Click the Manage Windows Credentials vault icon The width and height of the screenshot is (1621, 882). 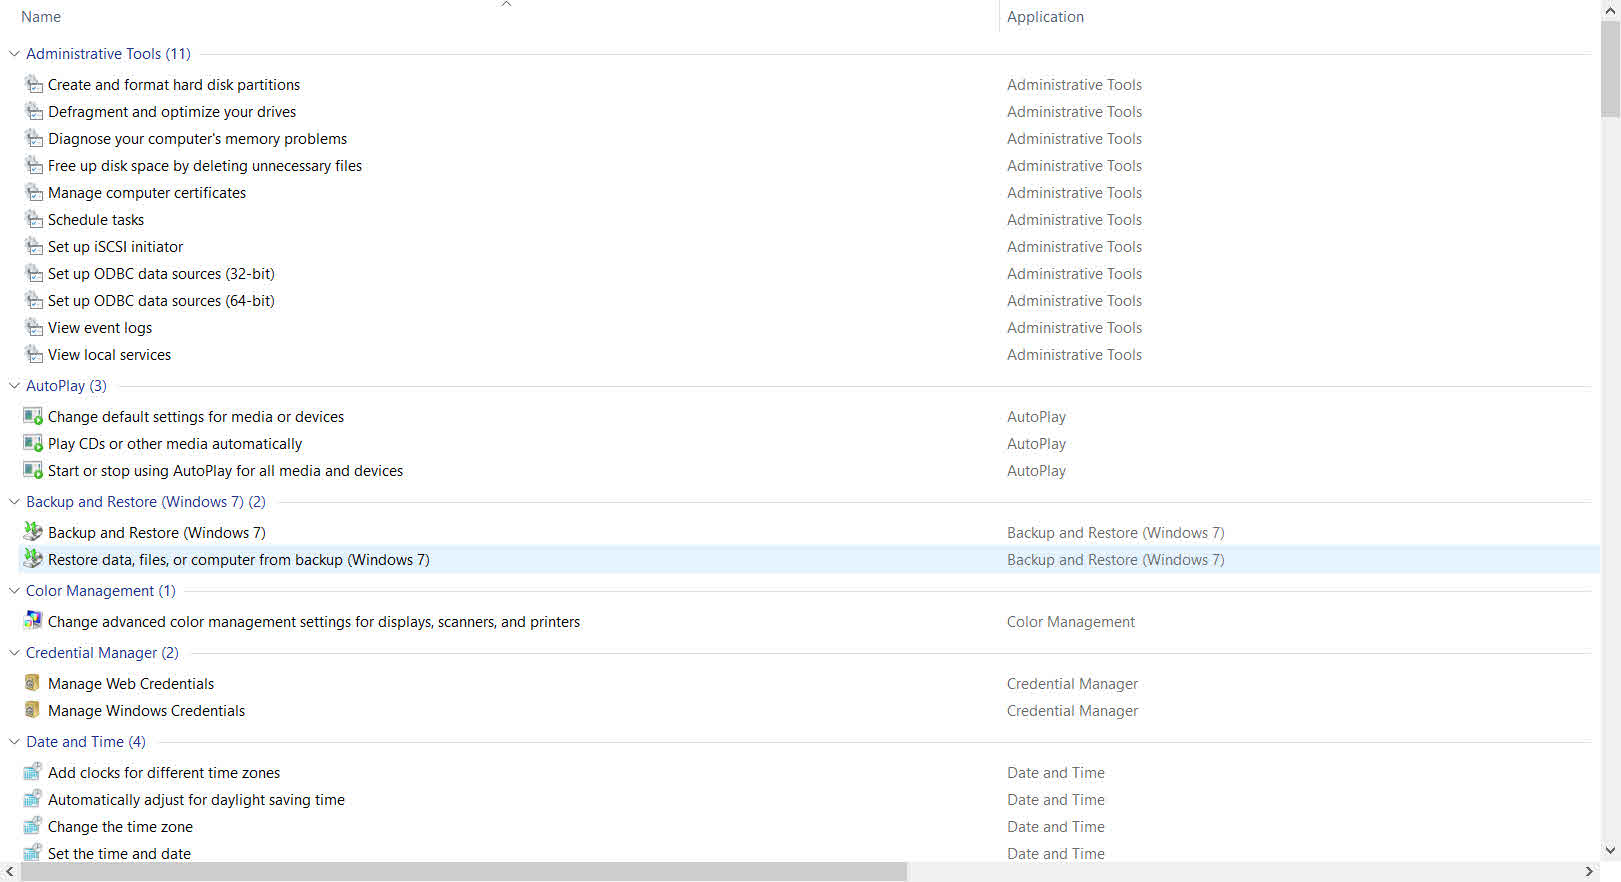pyautogui.click(x=32, y=710)
